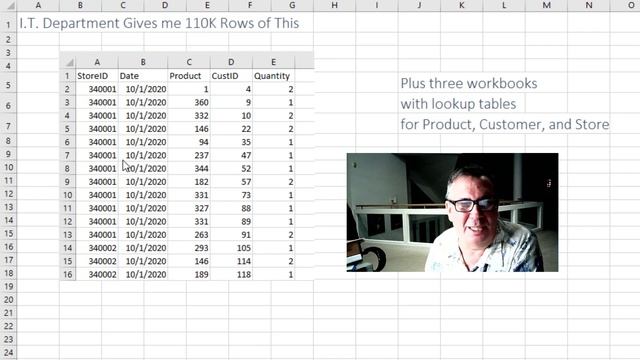Select worksheet column header N
The height and width of the screenshot is (360, 640).
click(589, 5)
